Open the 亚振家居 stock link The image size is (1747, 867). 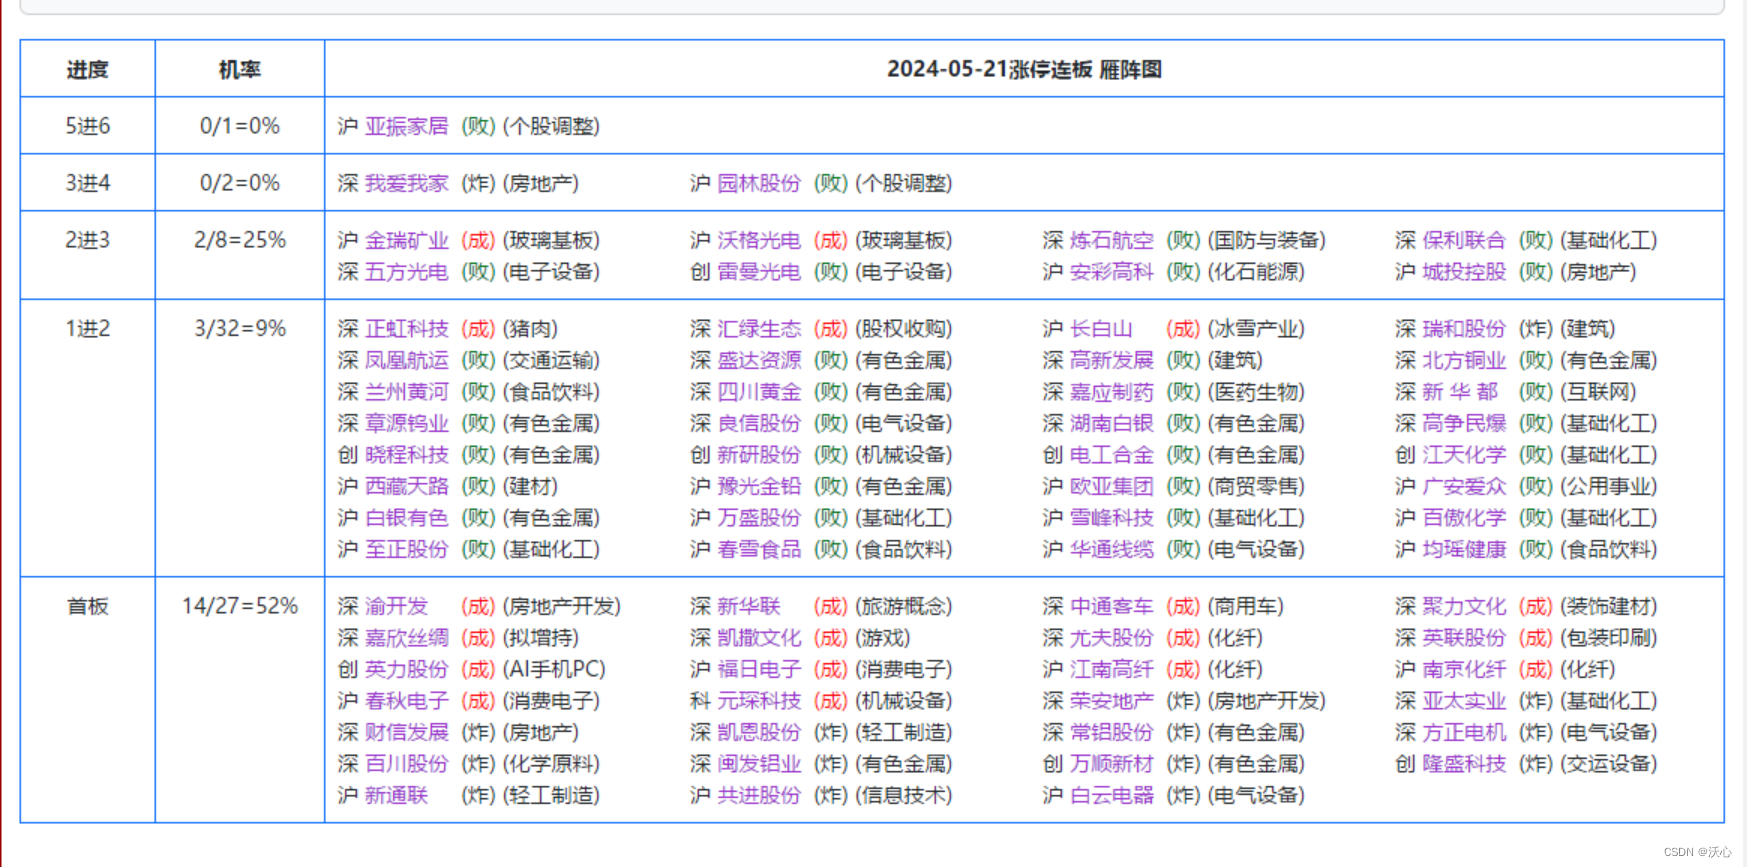pos(407,126)
